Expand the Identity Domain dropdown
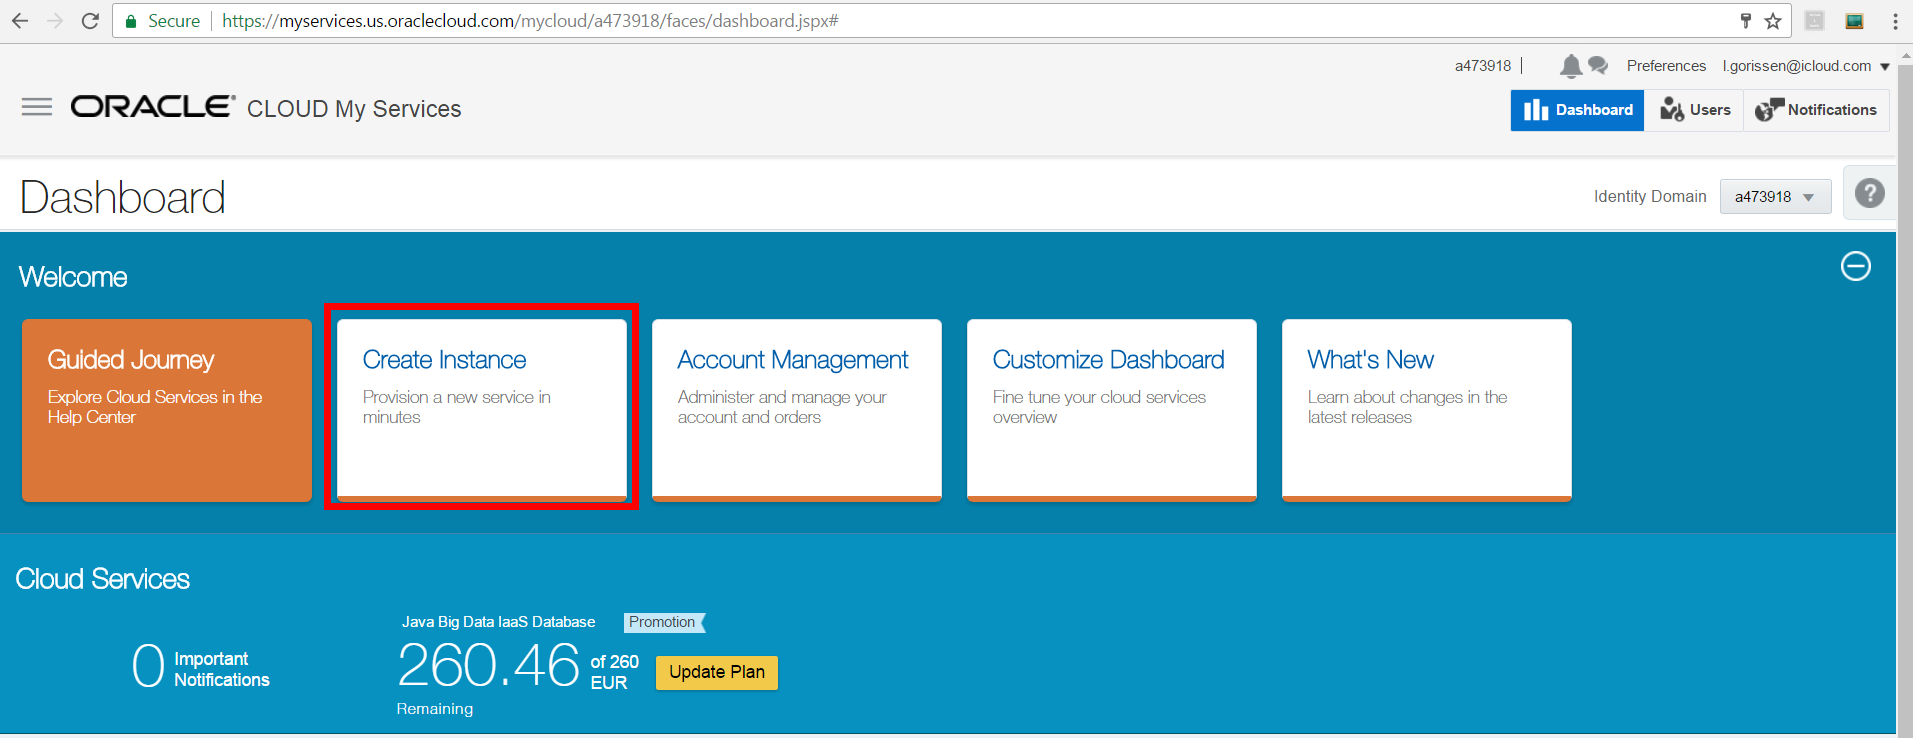 pos(1775,197)
